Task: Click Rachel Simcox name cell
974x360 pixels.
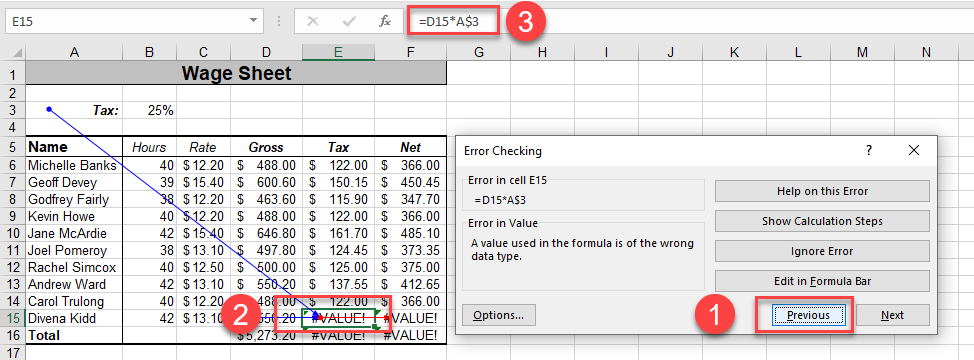Action: coord(74,268)
